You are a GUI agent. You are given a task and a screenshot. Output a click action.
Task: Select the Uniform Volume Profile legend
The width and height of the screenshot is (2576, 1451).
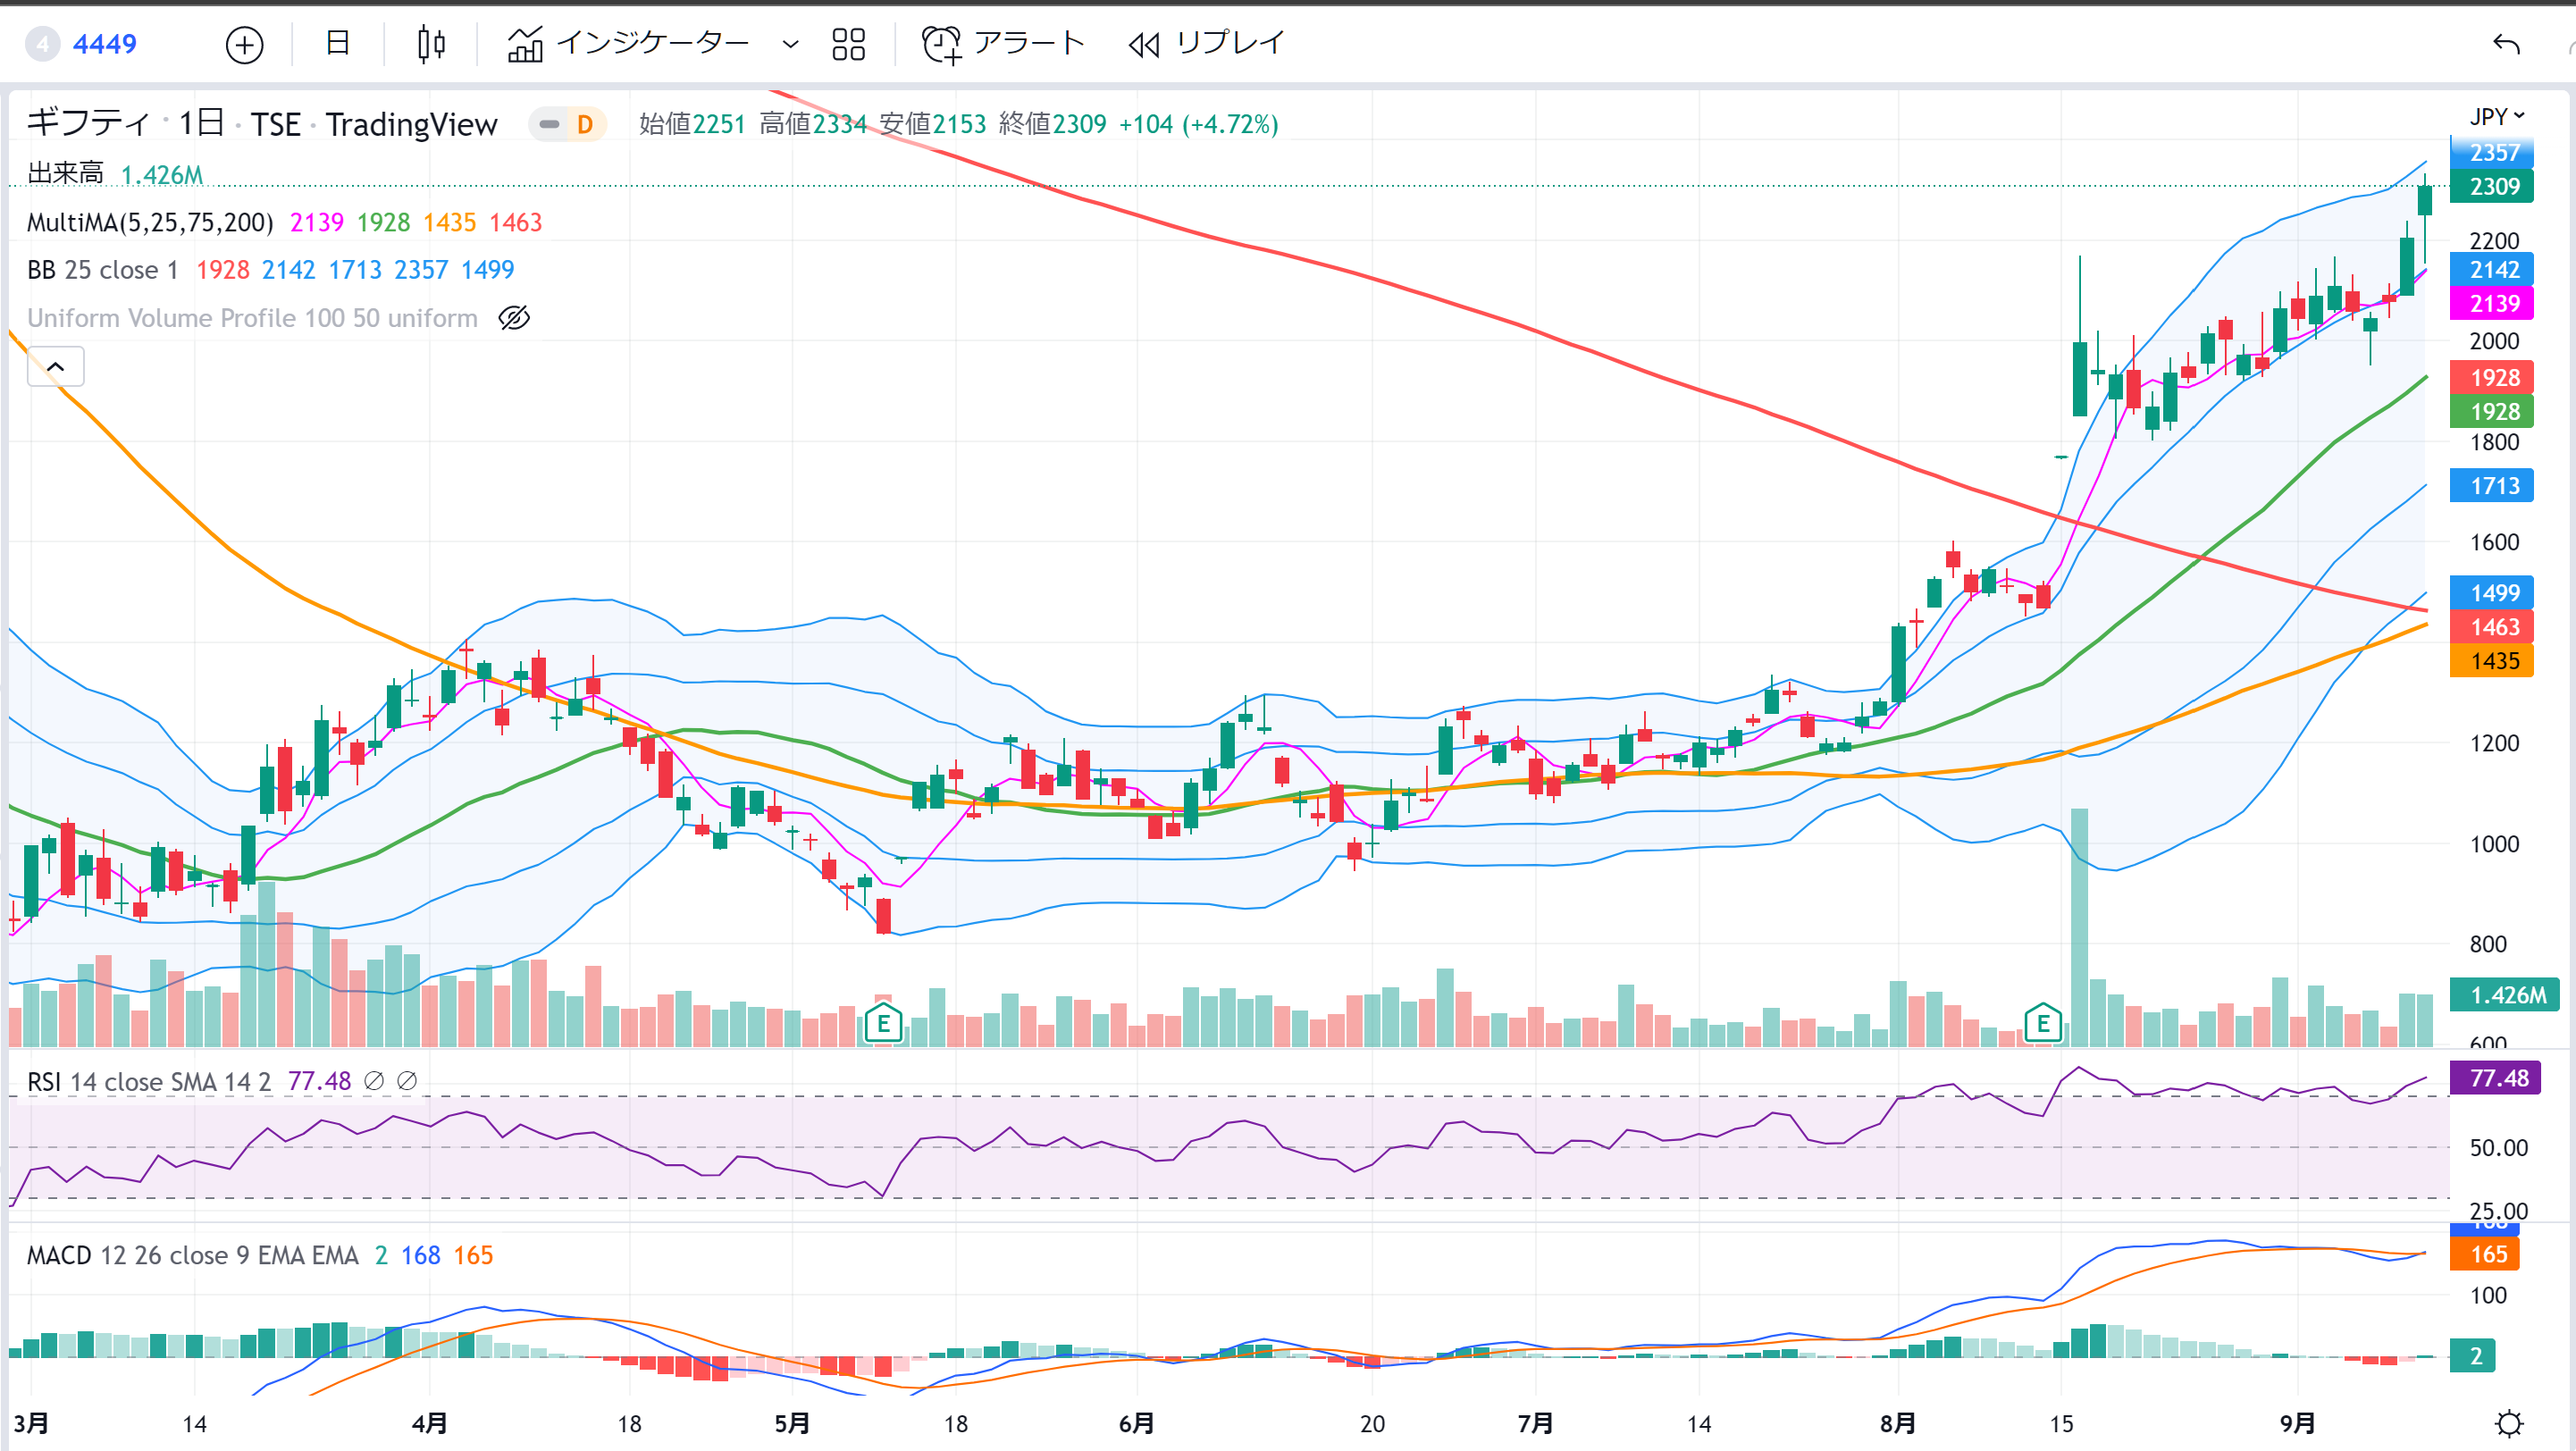252,318
